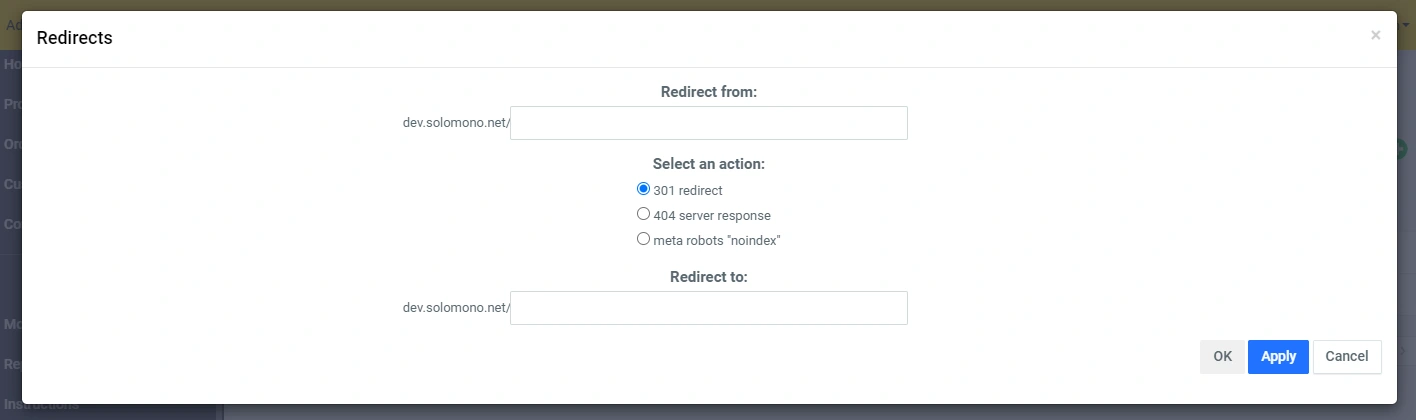The width and height of the screenshot is (1416, 420).
Task: Click the partially hidden "Cu" sidebar item
Action: coord(12,184)
